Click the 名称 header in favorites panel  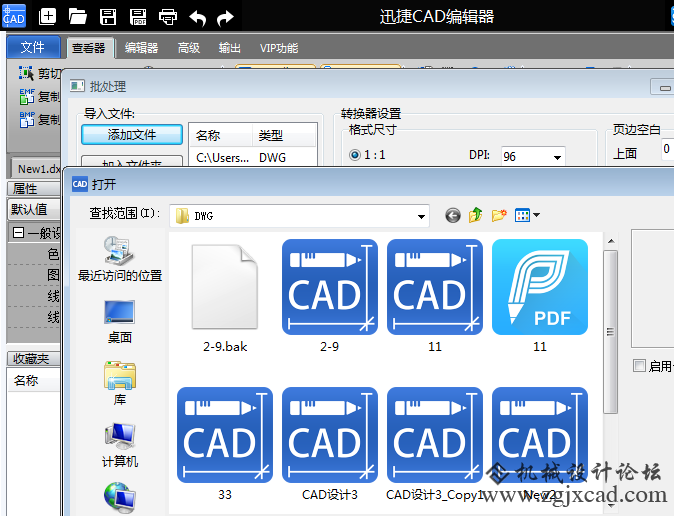34,381
